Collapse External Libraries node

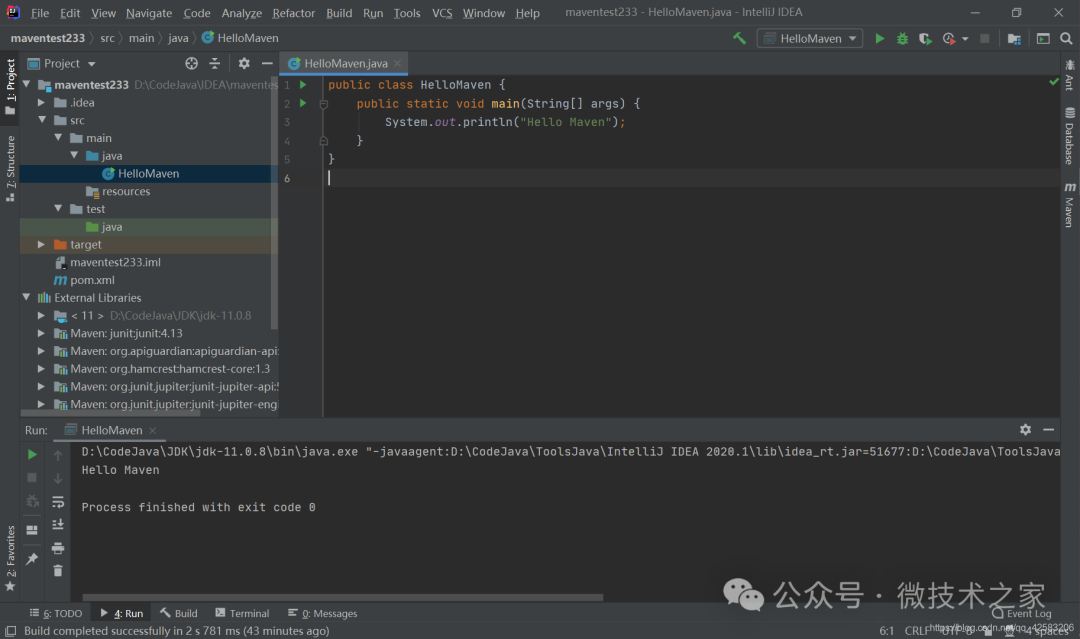tap(26, 297)
